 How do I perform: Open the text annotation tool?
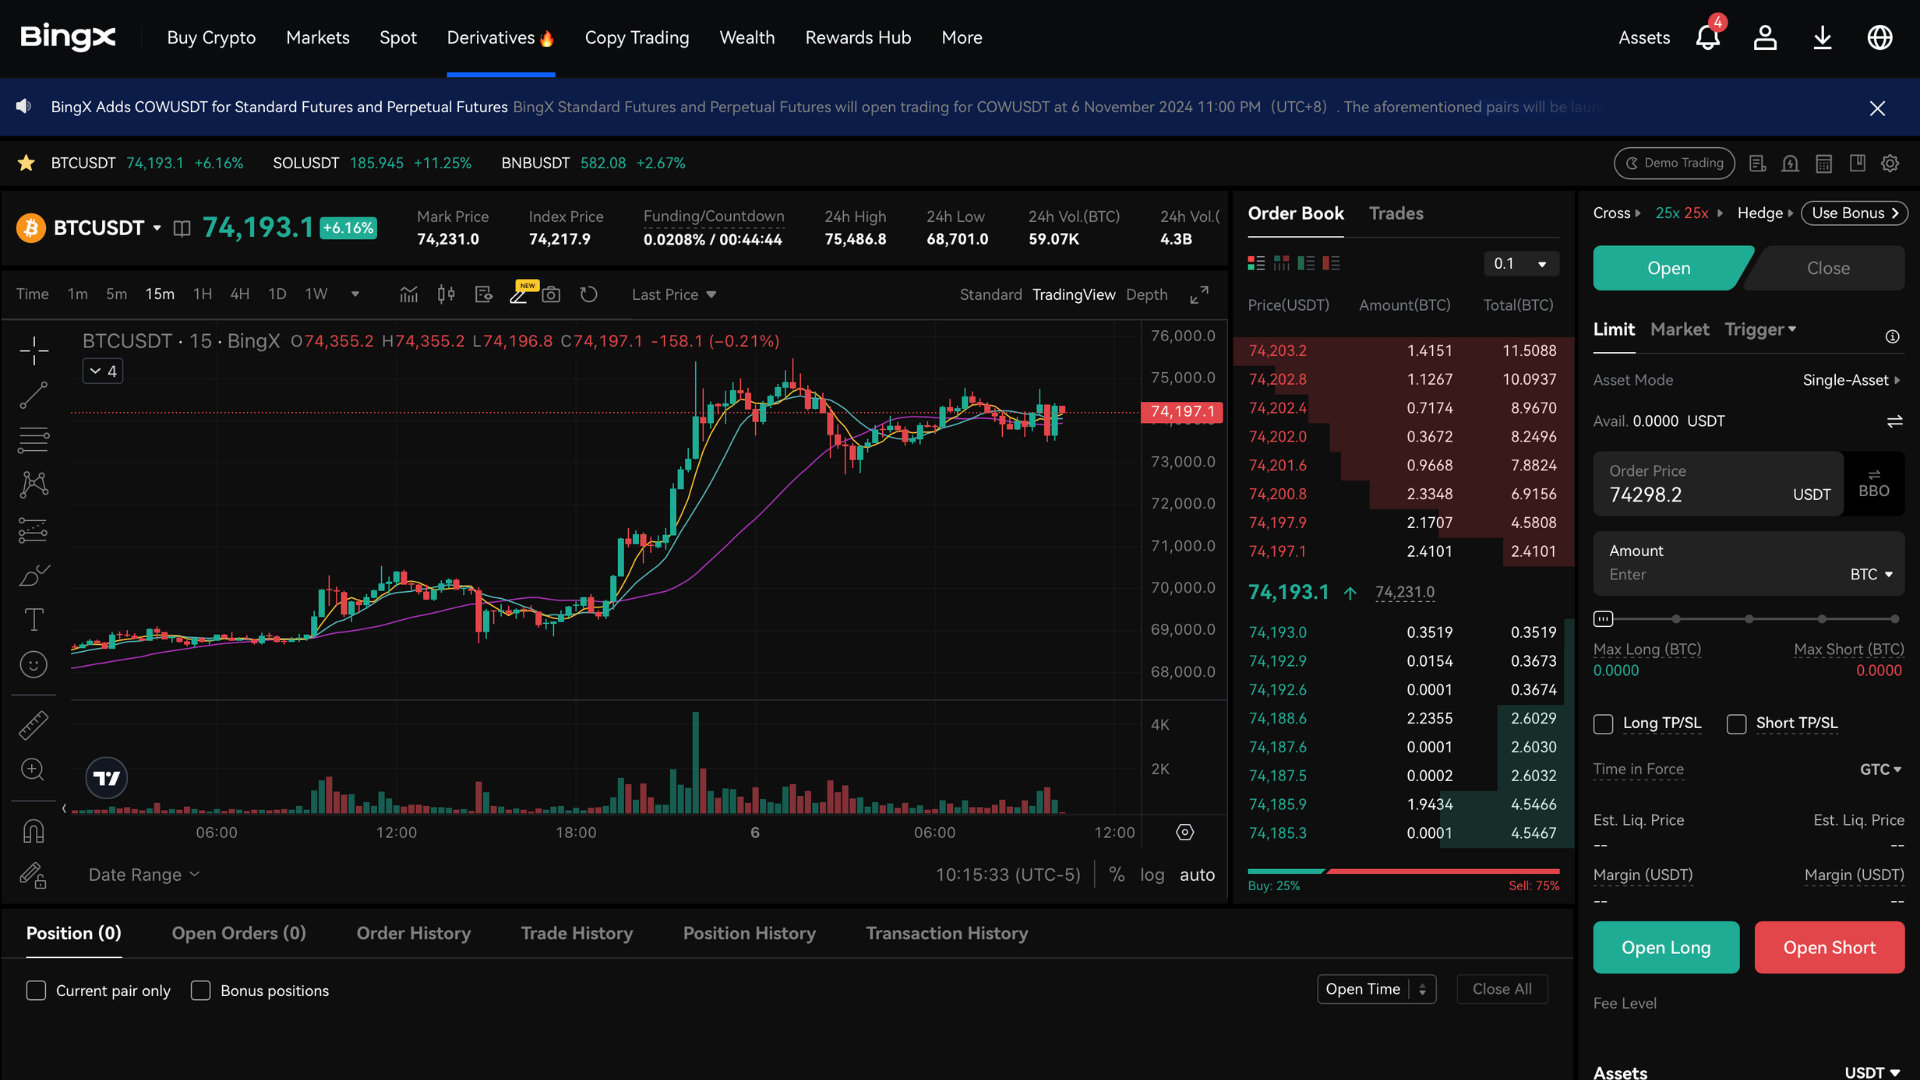coord(33,619)
